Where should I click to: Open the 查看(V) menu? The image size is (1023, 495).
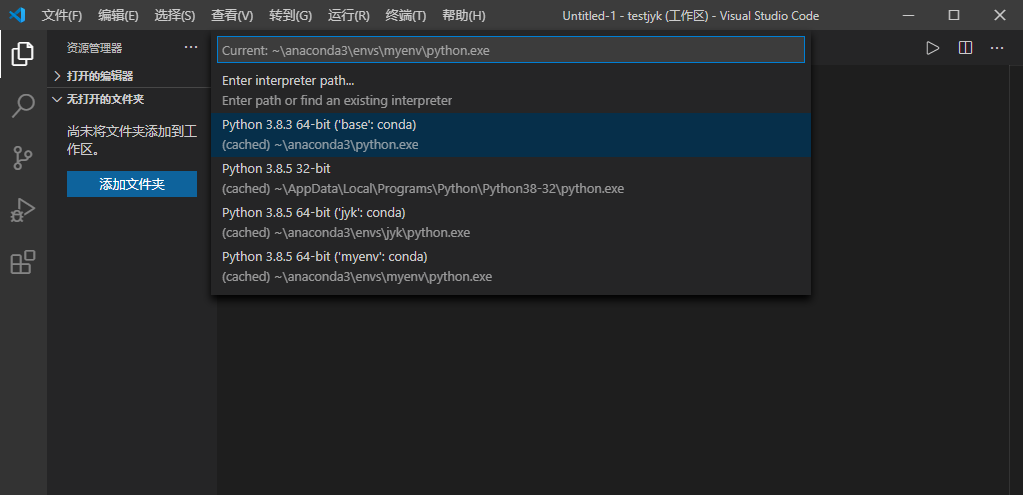(x=232, y=15)
